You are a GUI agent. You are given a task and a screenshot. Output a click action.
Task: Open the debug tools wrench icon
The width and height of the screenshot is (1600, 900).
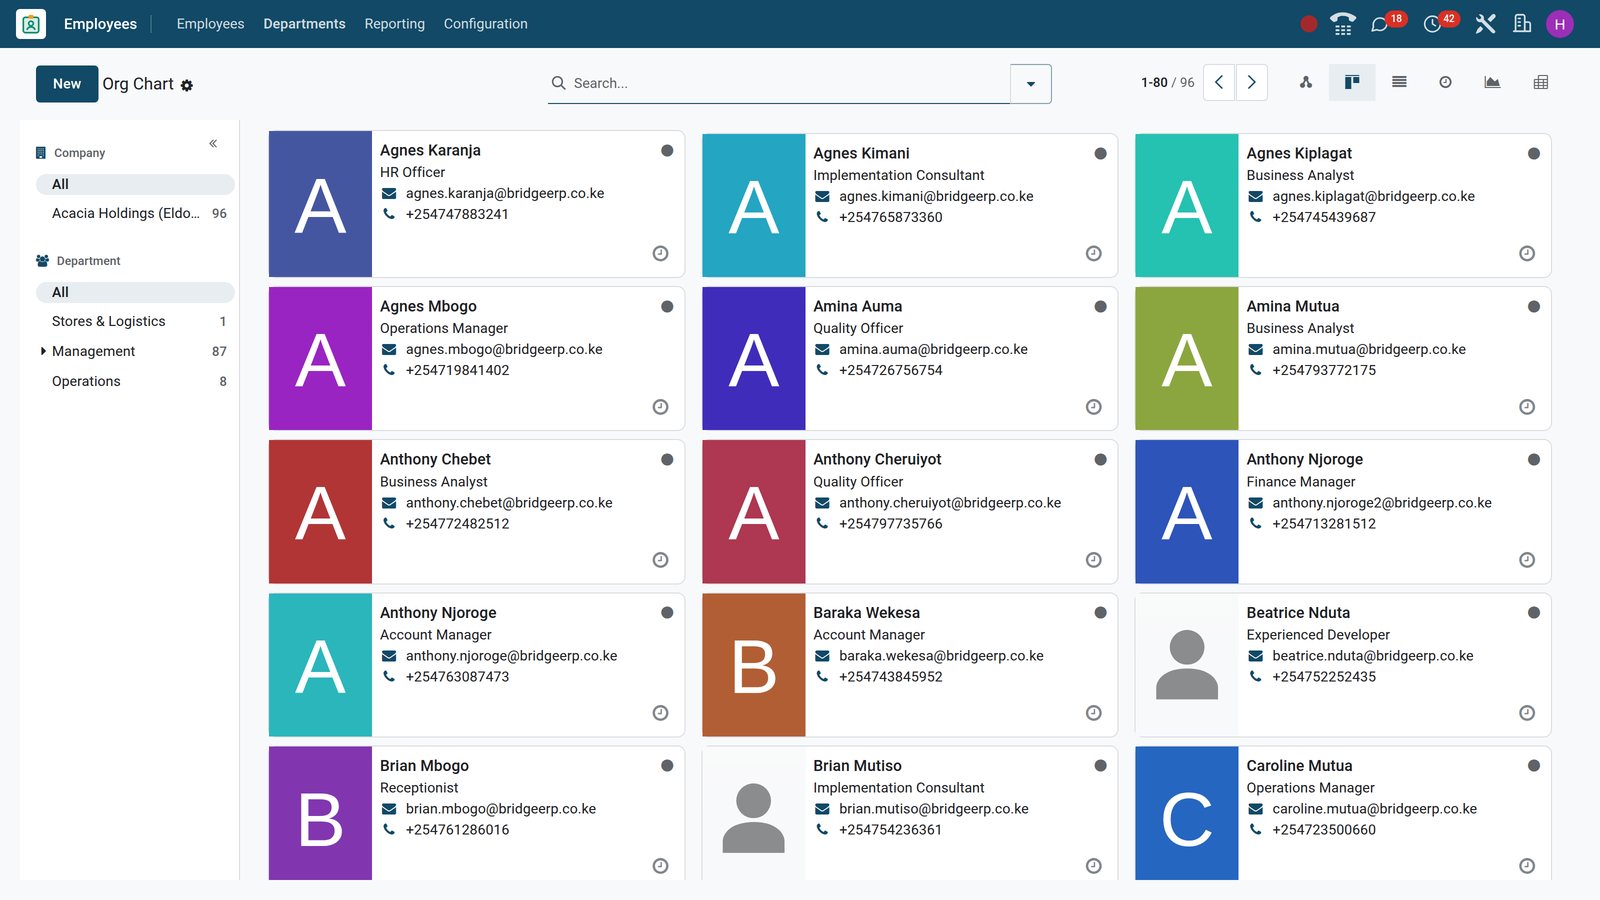click(1485, 24)
